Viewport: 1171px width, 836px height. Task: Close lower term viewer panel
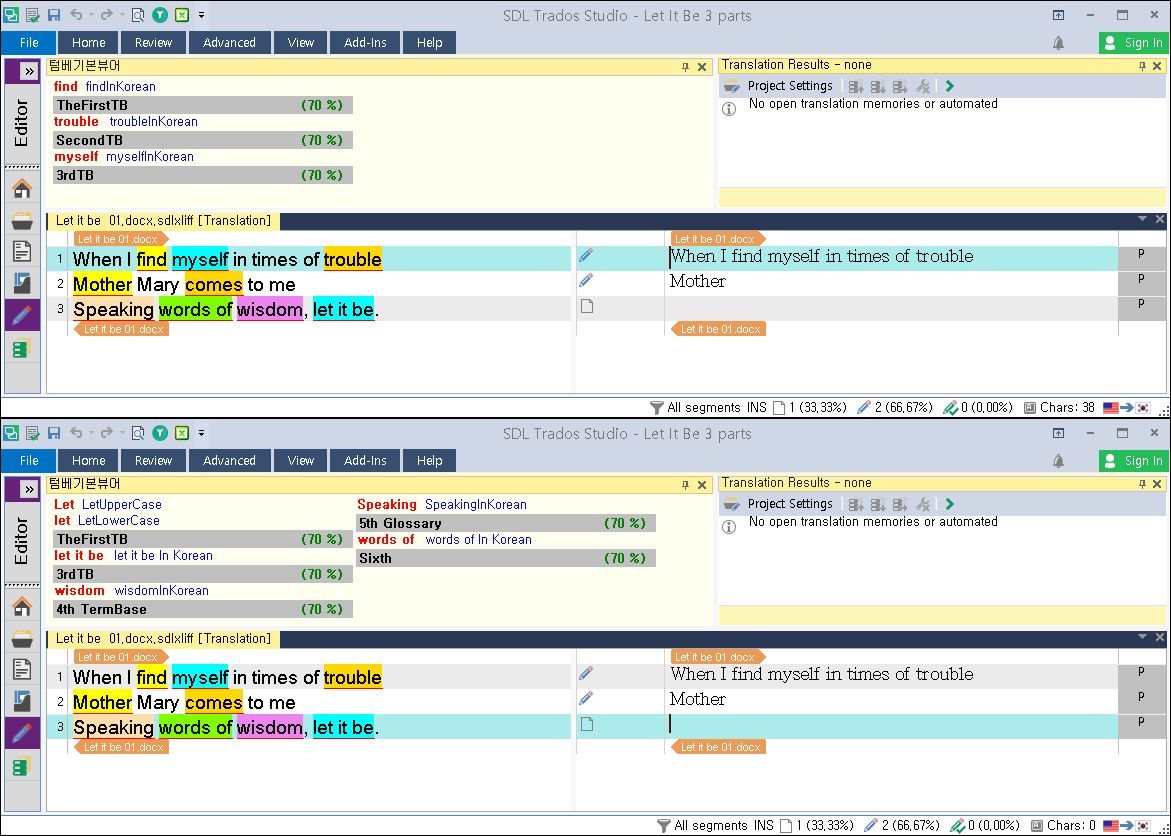tap(702, 486)
